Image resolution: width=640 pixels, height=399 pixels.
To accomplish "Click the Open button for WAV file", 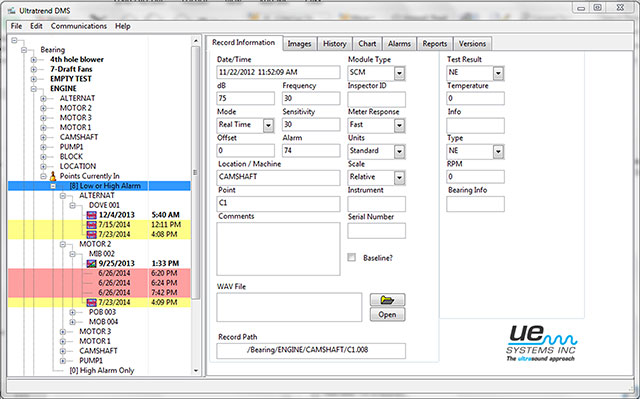I will click(x=387, y=315).
